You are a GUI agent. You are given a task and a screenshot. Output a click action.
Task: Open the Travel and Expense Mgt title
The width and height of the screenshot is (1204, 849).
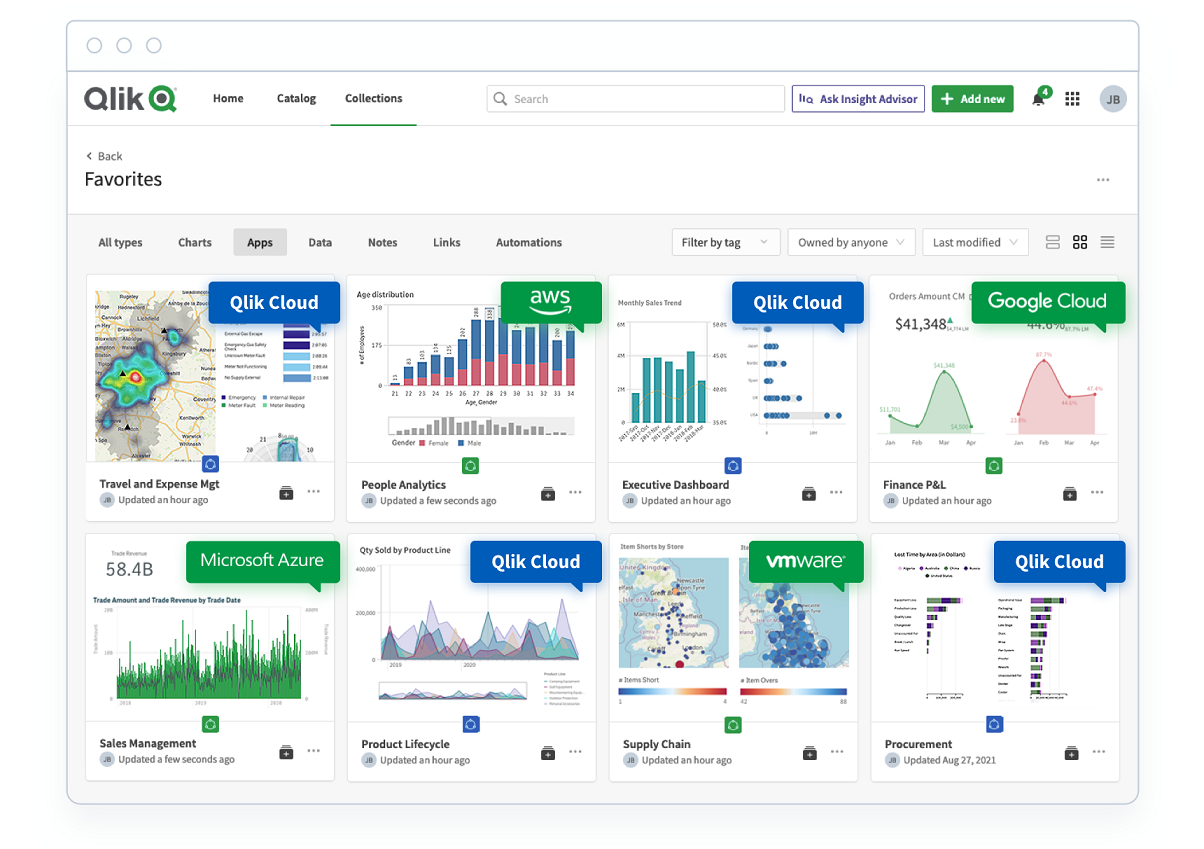pos(159,484)
